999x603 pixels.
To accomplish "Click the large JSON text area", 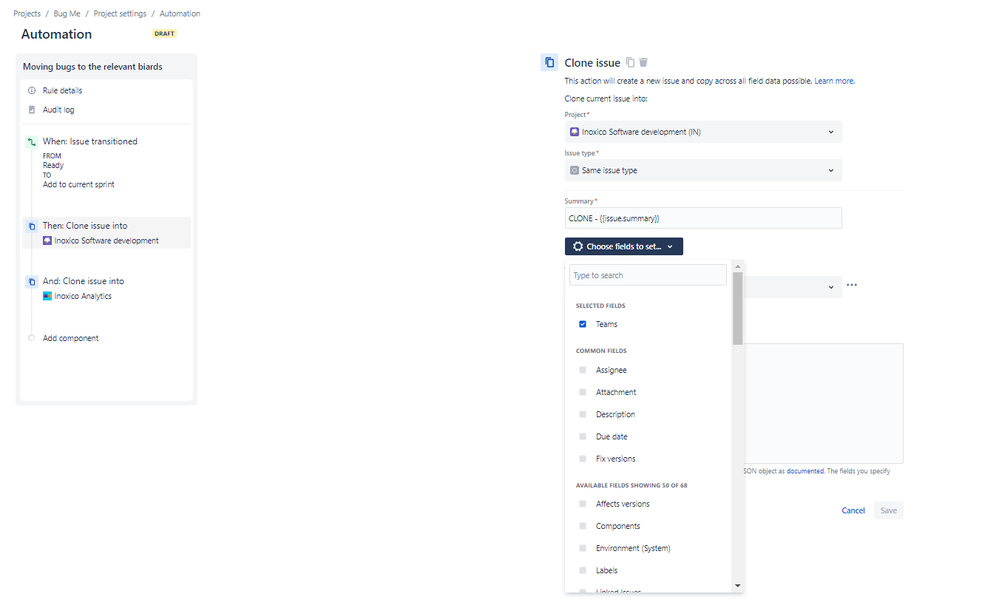I will [823, 403].
